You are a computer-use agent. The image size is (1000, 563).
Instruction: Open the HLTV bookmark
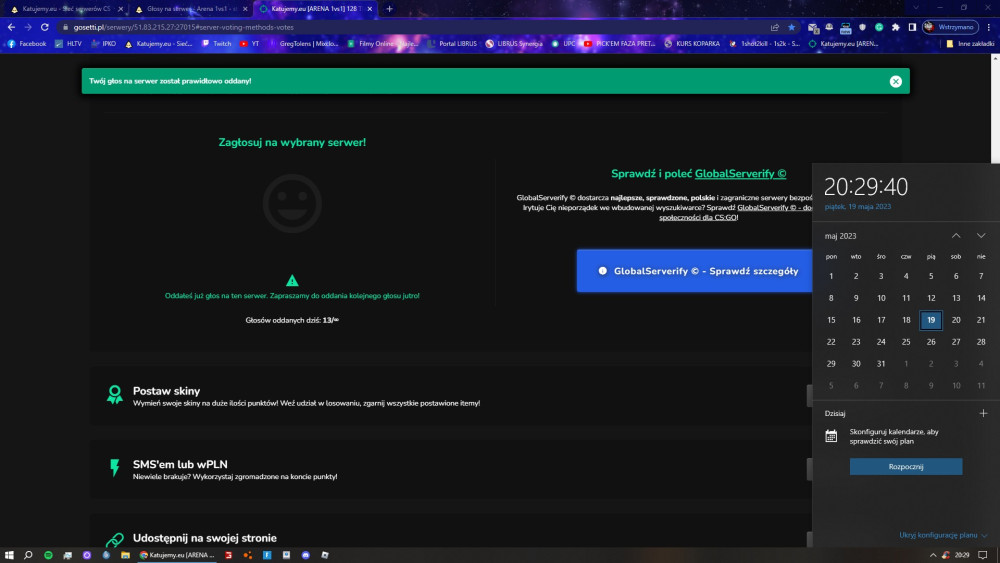coord(68,44)
